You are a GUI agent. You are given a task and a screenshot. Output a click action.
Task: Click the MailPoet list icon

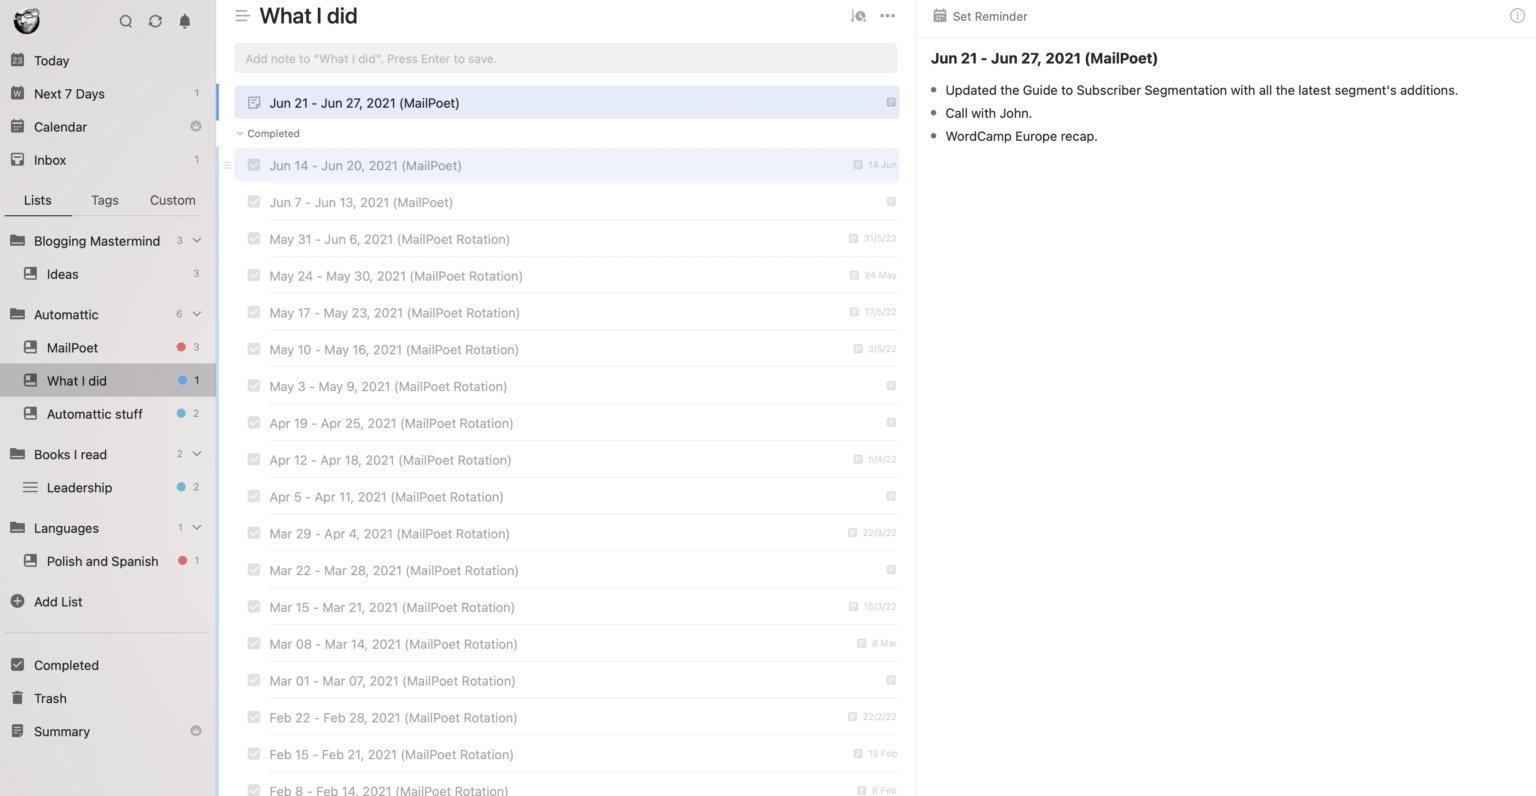click(30, 347)
